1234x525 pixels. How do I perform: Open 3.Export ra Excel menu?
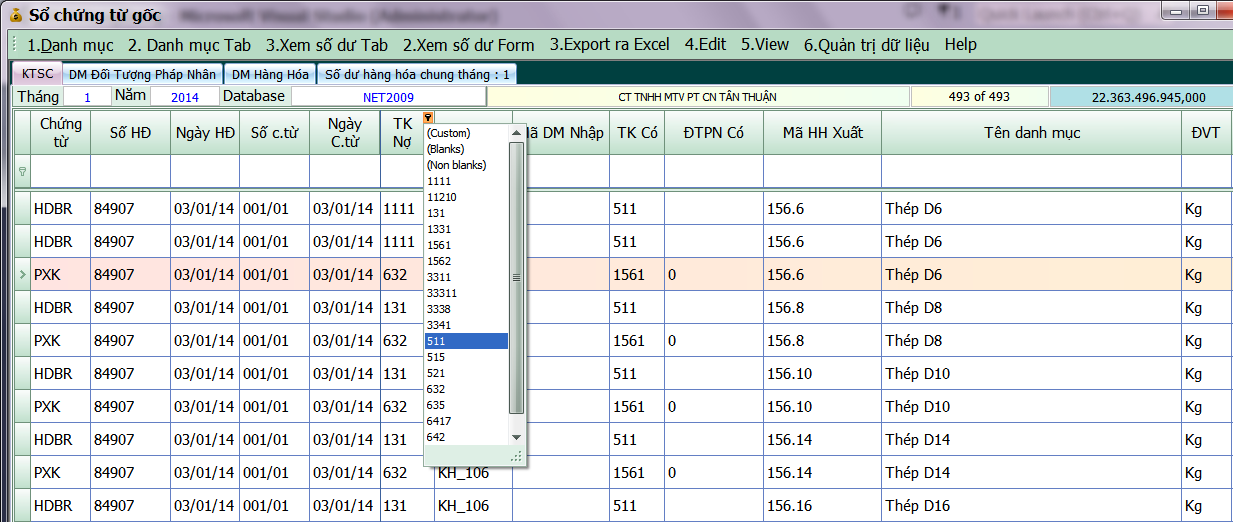click(x=610, y=45)
